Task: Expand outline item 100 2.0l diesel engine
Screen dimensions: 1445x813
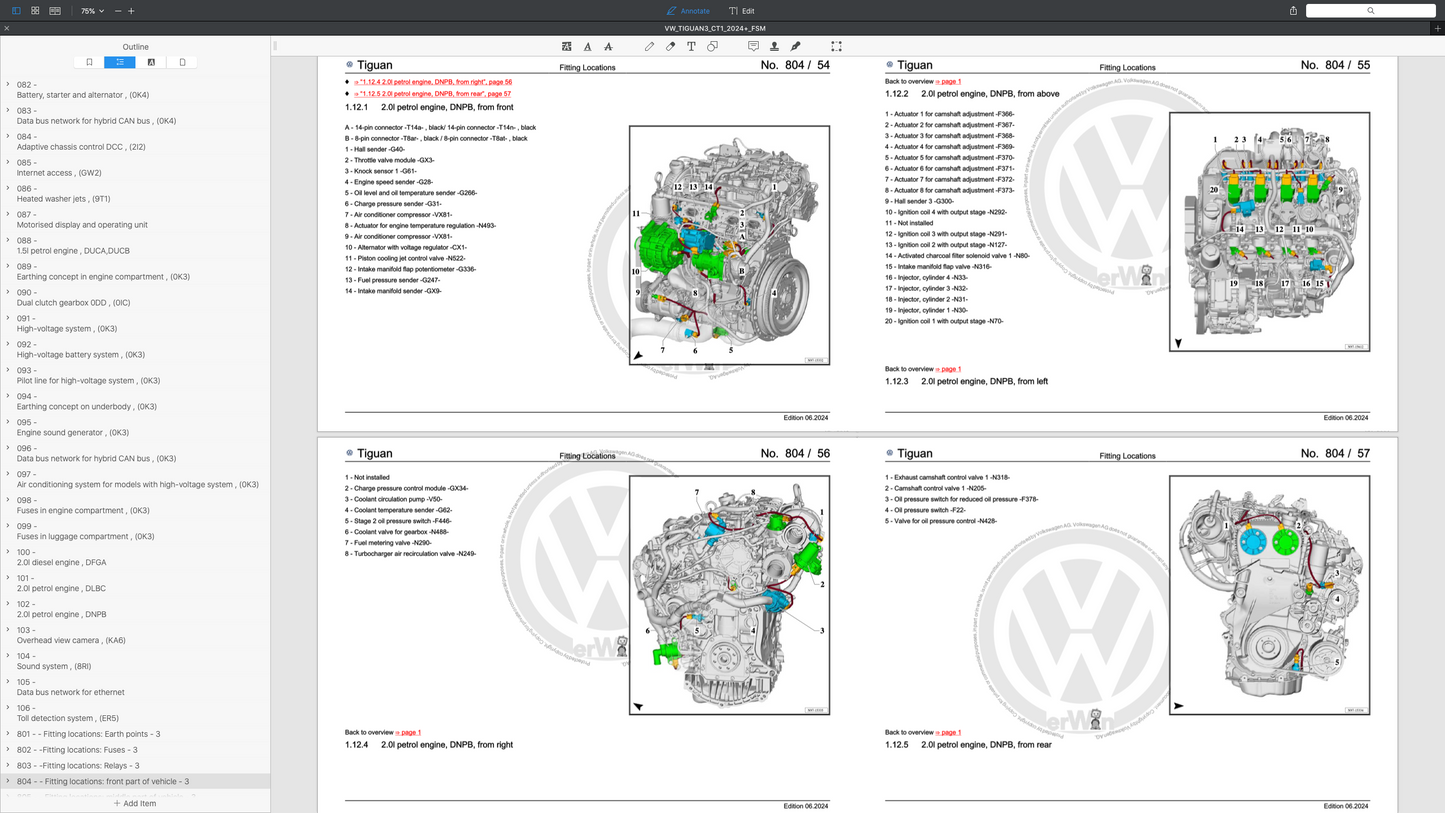Action: coord(8,552)
